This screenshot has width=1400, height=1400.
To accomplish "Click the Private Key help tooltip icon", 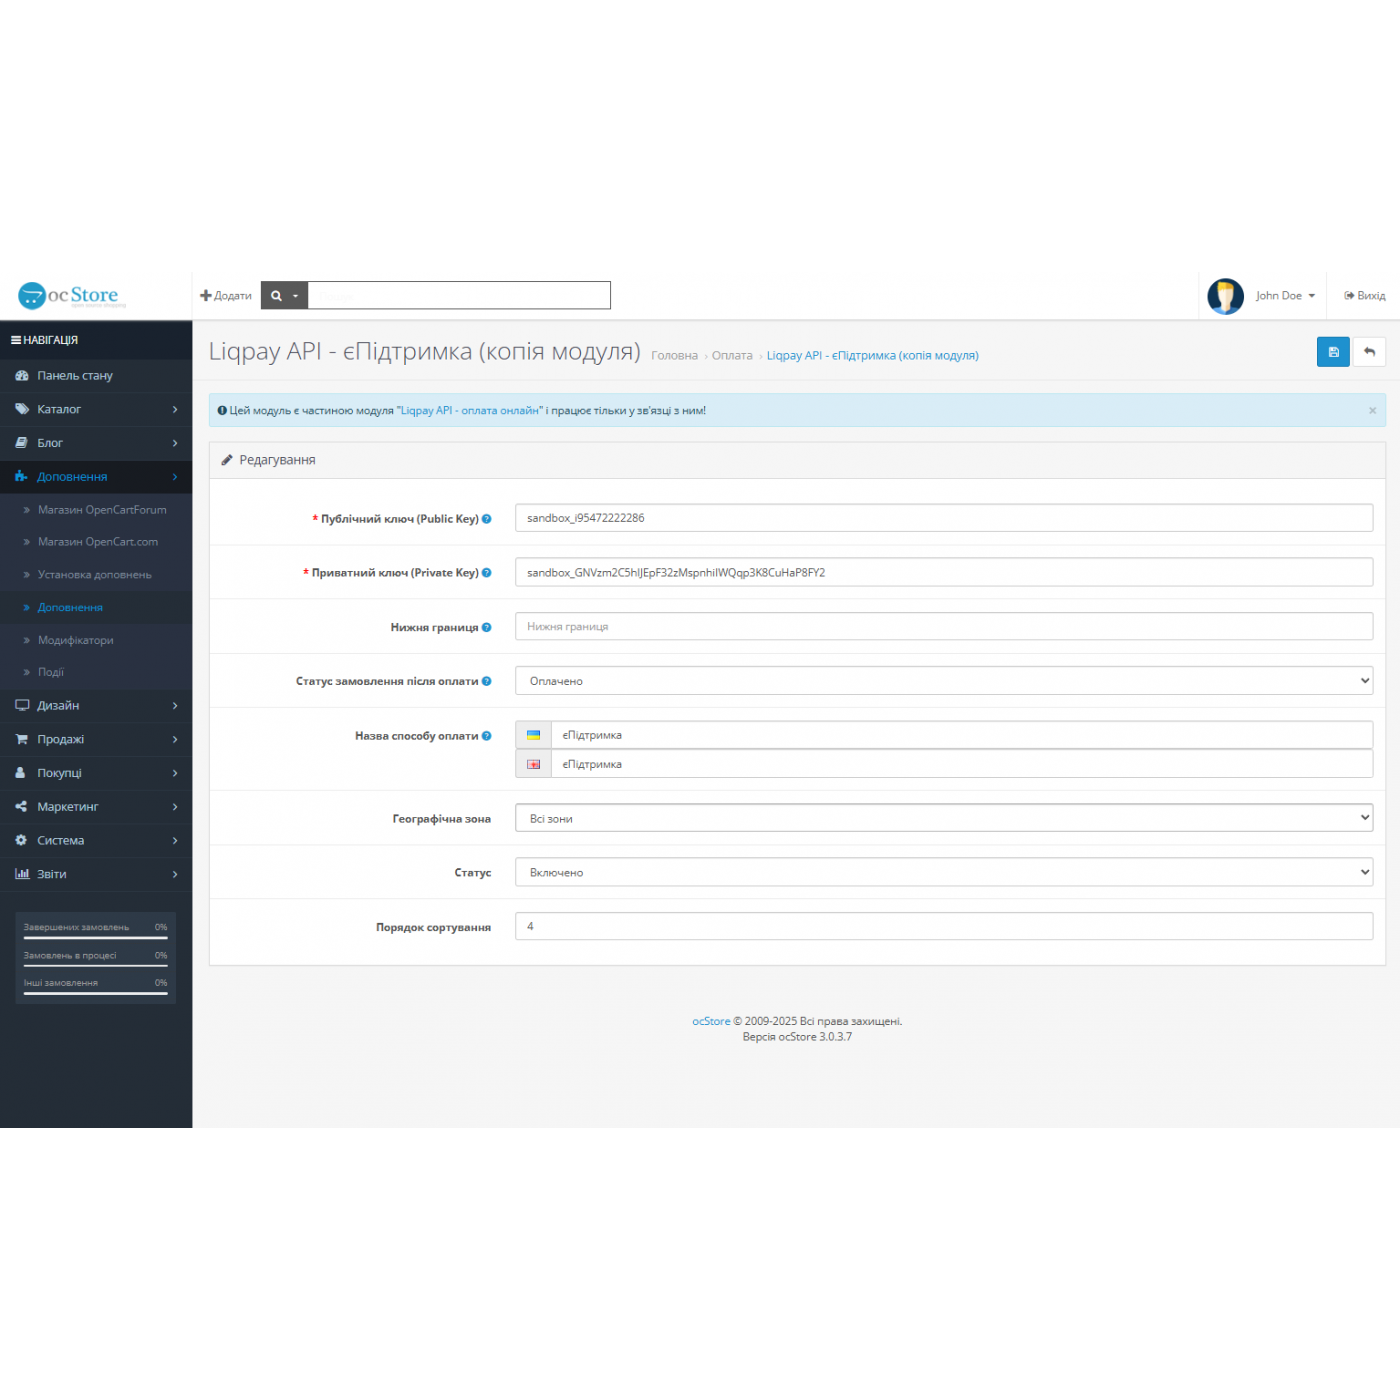I will (487, 573).
